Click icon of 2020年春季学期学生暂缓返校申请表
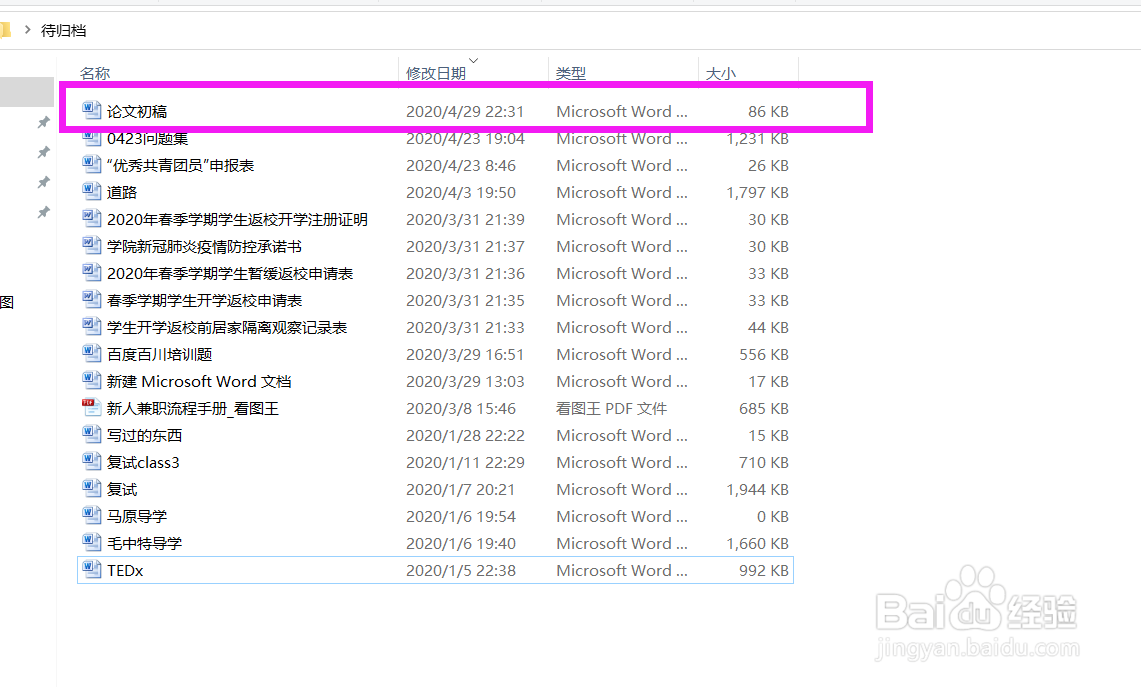The image size is (1141, 687). (x=91, y=272)
